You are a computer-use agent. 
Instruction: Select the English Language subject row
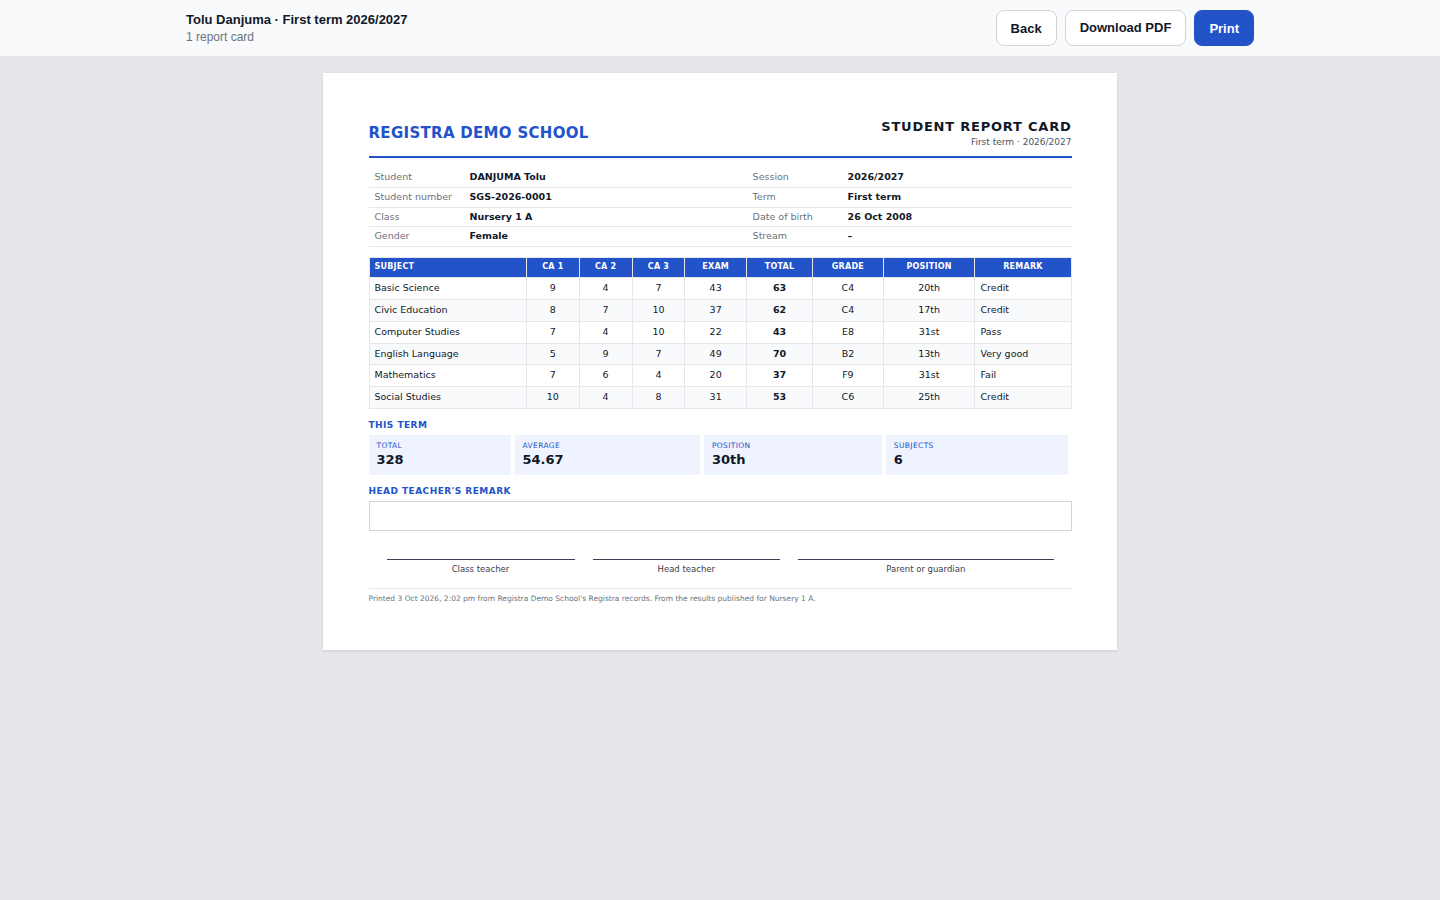point(720,354)
